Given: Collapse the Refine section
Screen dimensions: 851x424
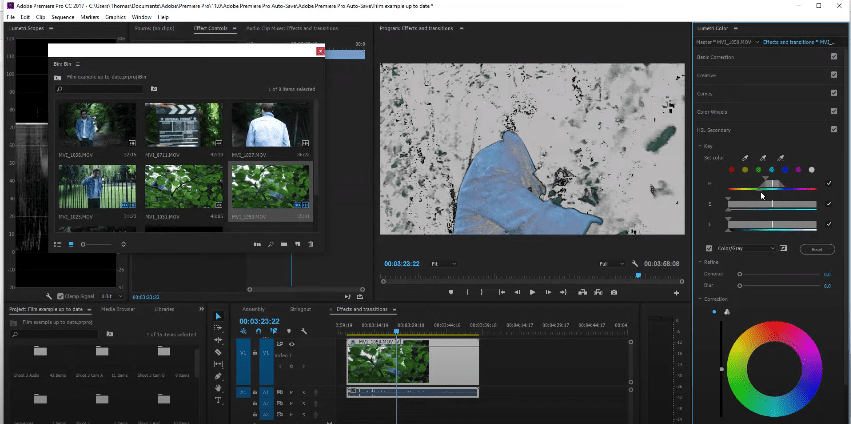Looking at the screenshot, I should pyautogui.click(x=700, y=262).
